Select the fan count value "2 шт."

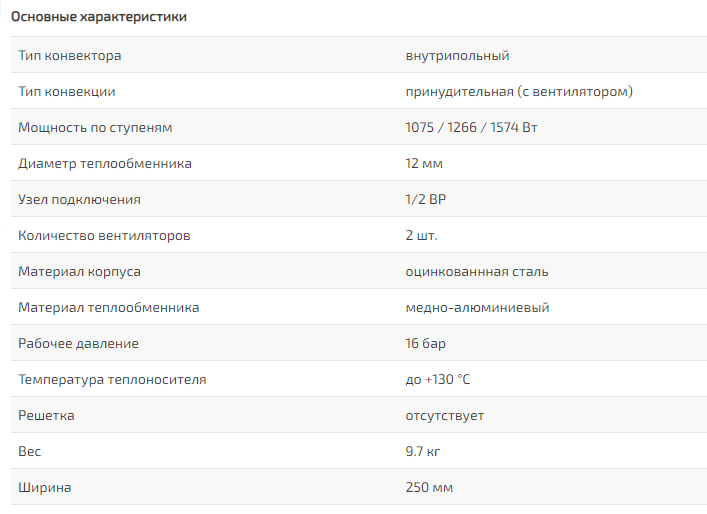pyautogui.click(x=421, y=236)
